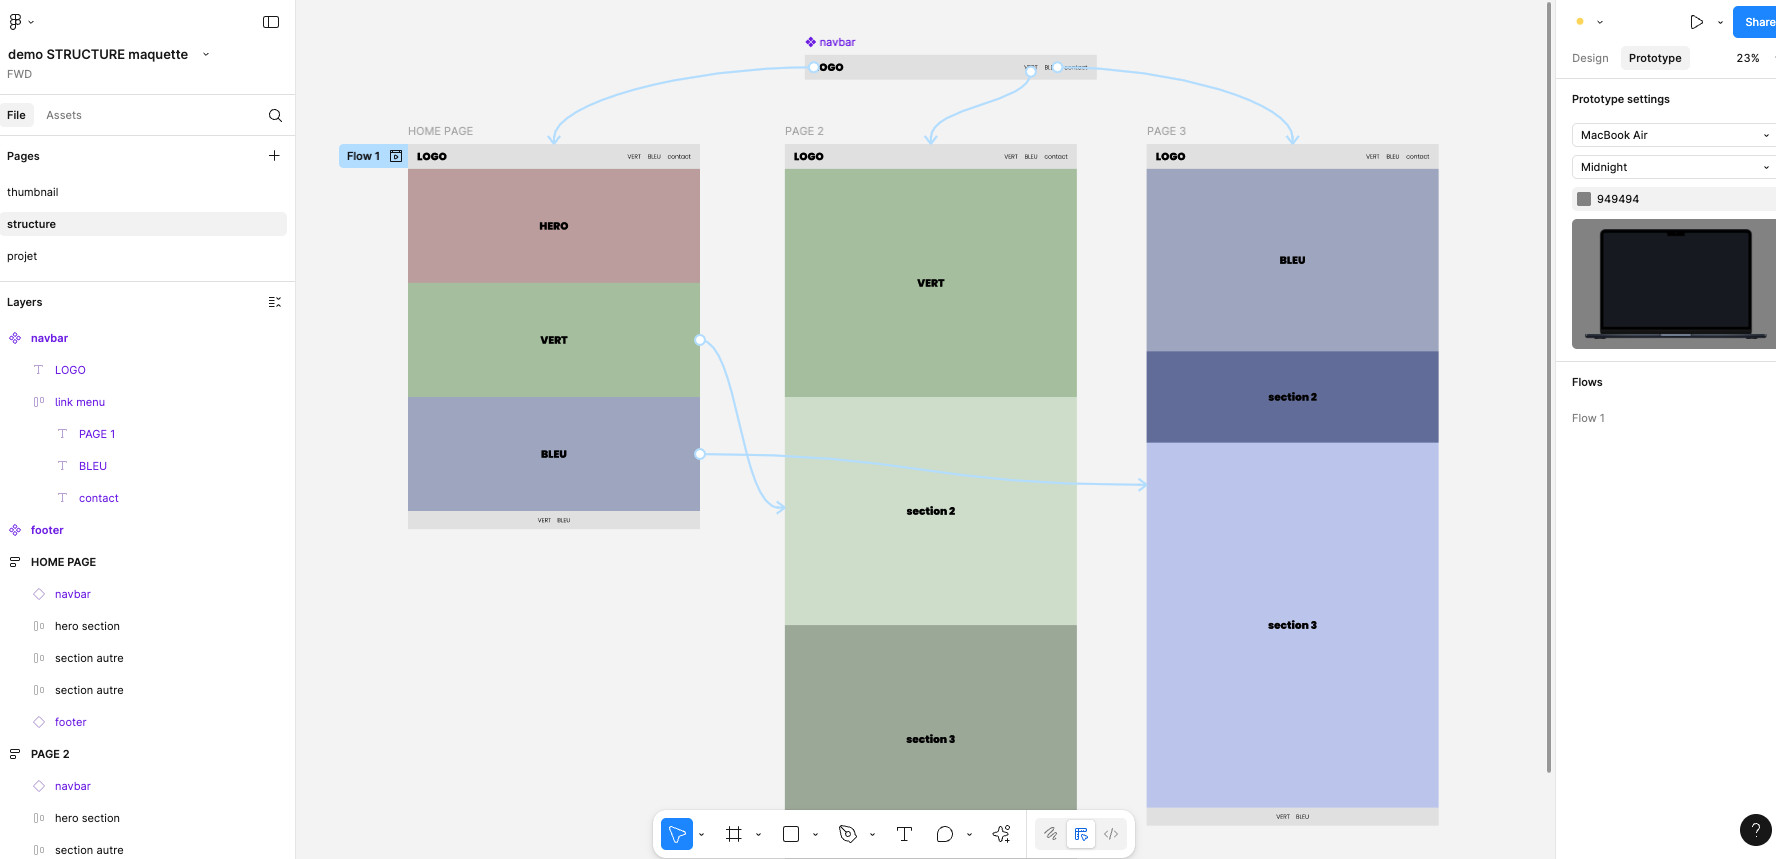Open the Midnight device color dropdown

click(1673, 167)
